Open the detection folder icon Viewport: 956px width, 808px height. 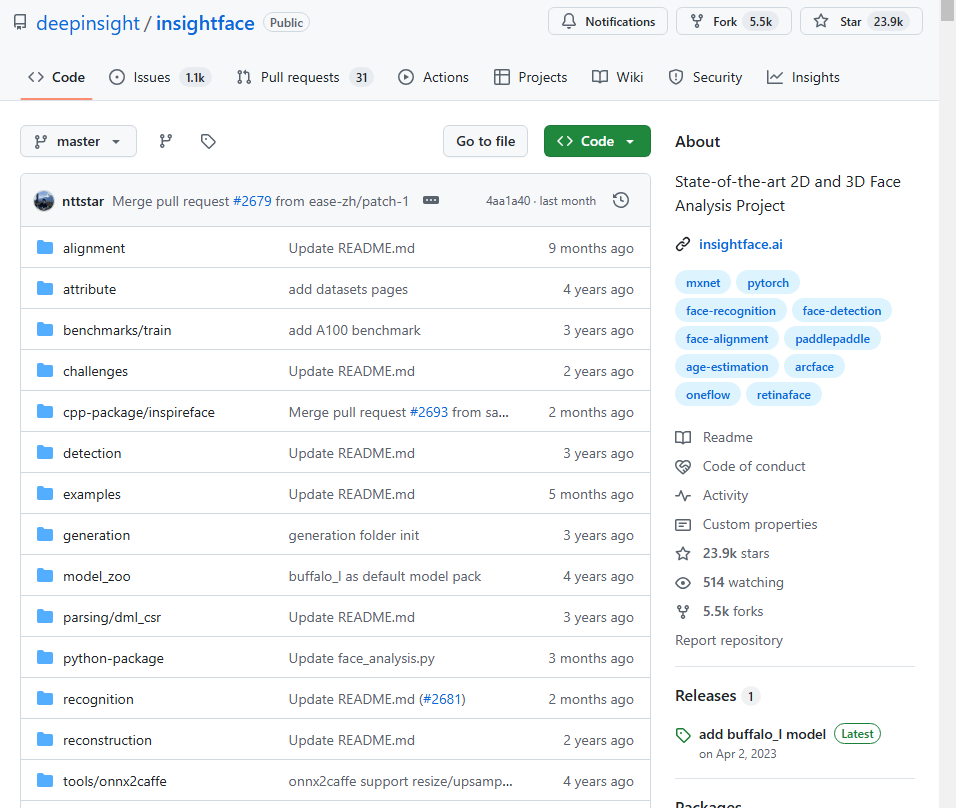pos(45,452)
